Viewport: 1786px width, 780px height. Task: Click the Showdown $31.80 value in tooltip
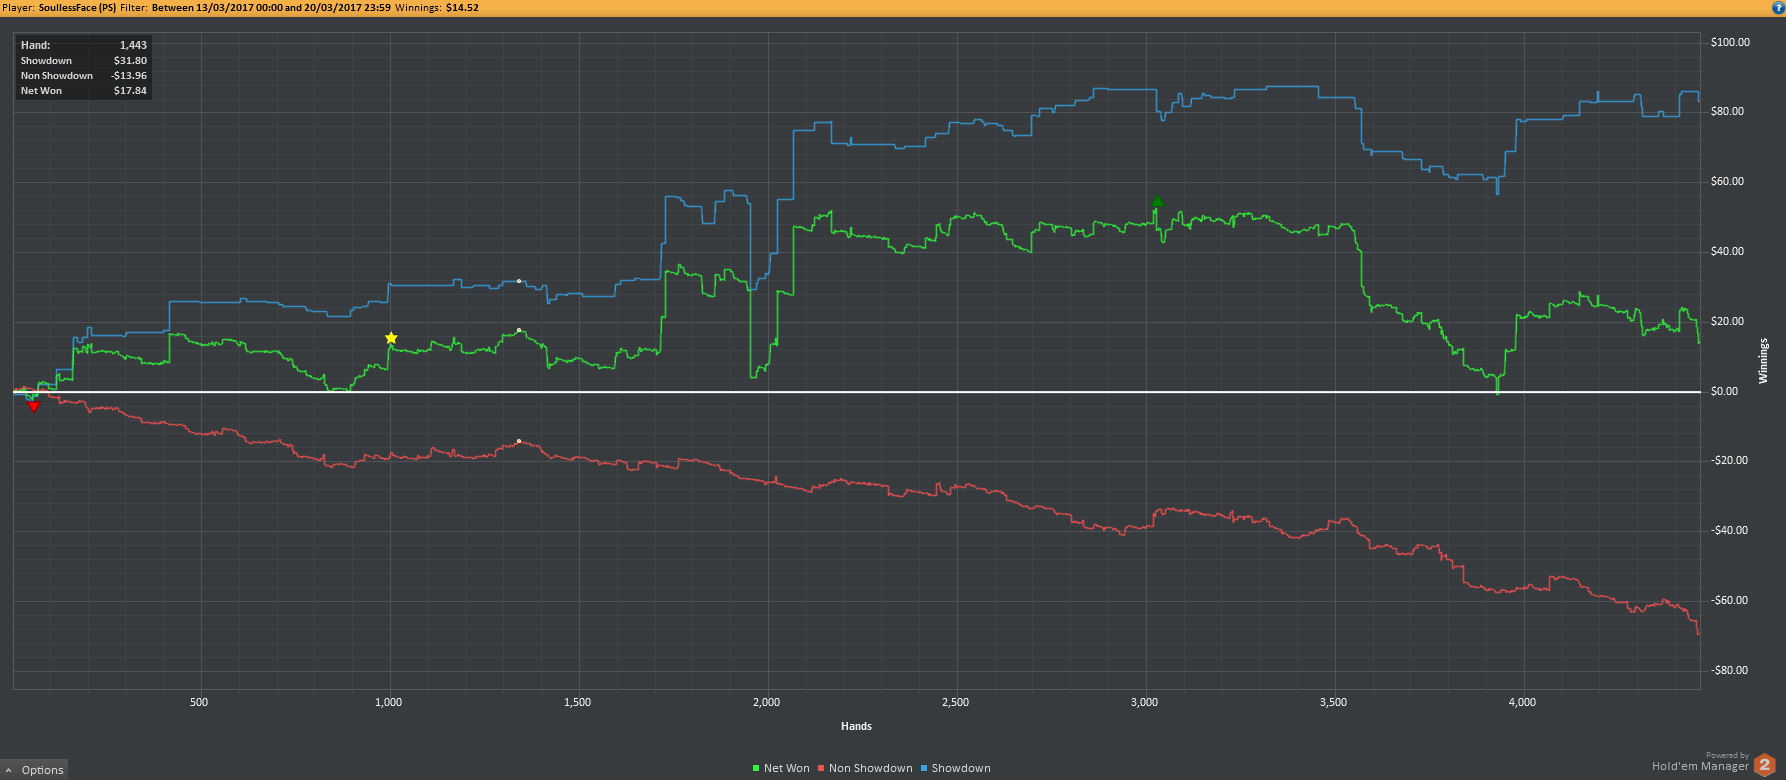click(x=130, y=60)
